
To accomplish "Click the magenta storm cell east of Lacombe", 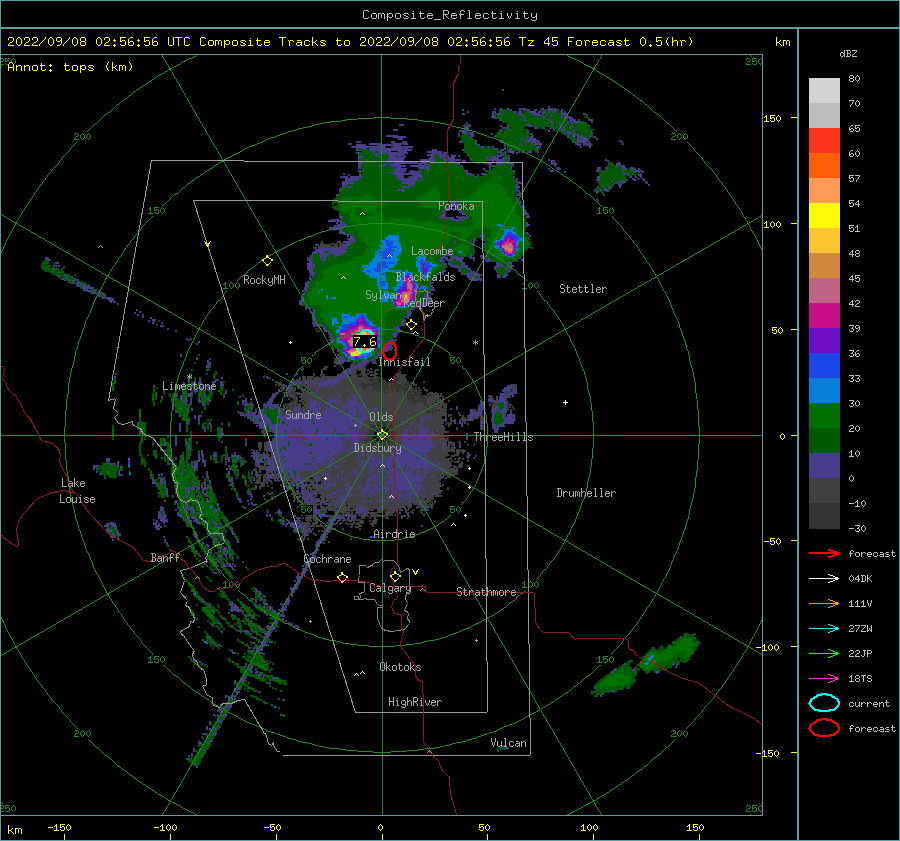I will coord(509,245).
